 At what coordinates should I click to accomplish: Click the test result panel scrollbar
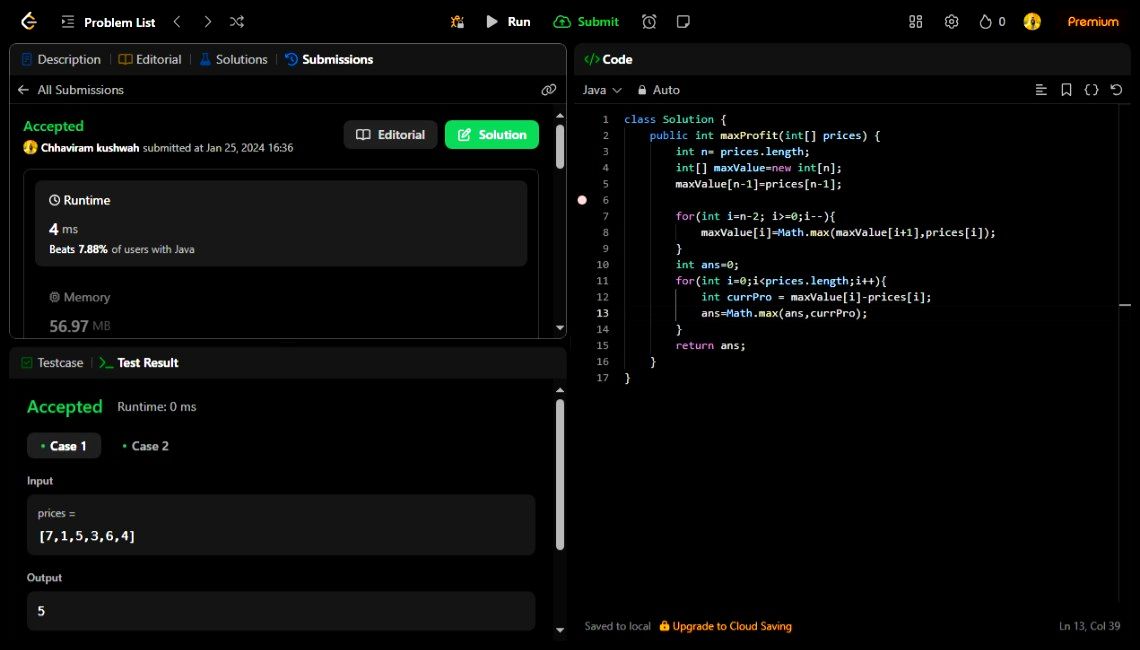pyautogui.click(x=560, y=474)
